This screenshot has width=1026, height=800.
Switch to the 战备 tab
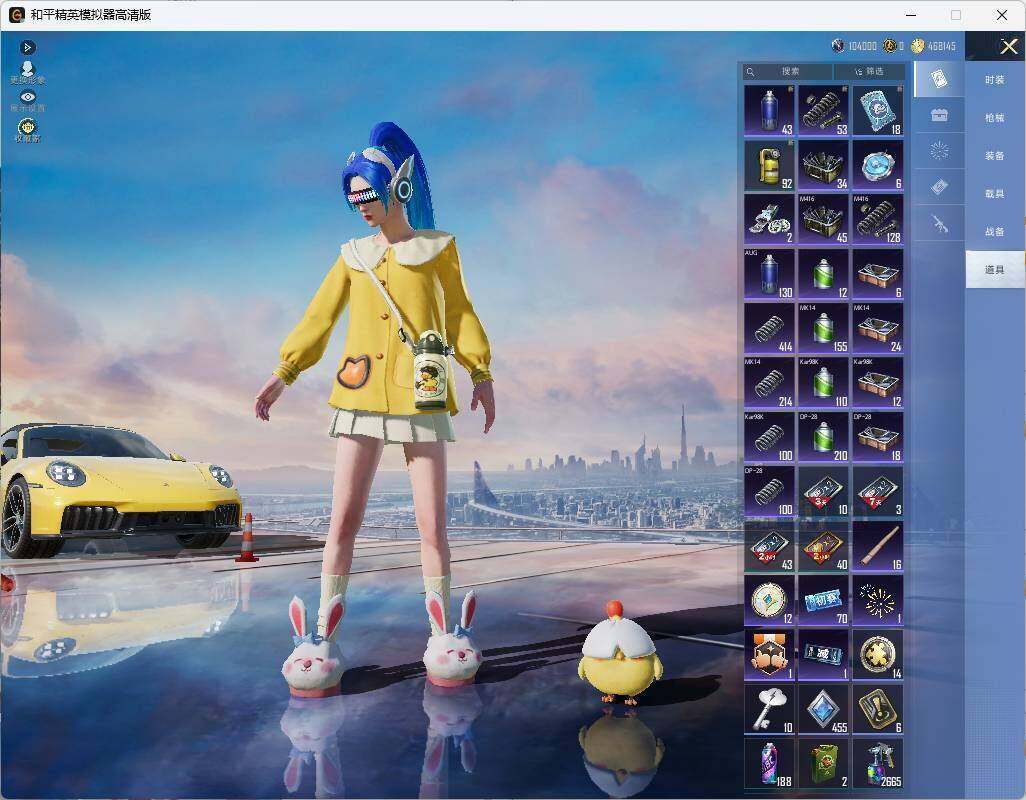point(995,232)
